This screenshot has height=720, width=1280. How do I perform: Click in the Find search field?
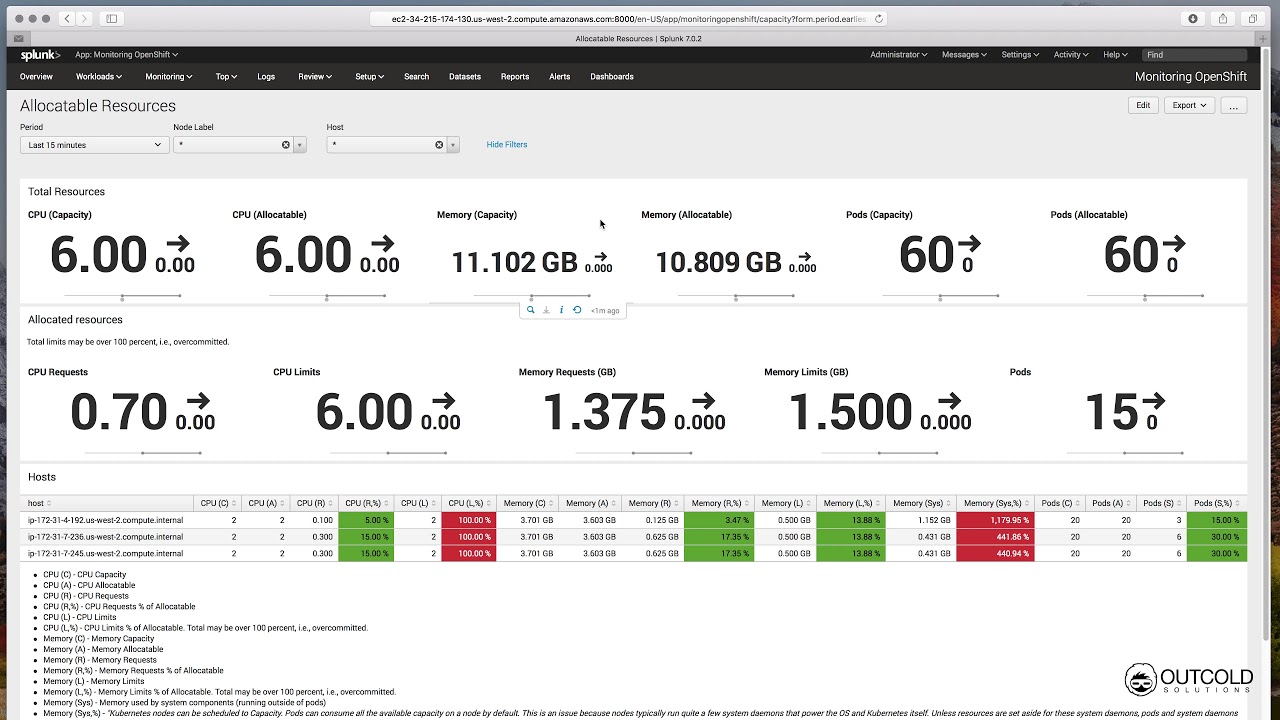click(1195, 55)
